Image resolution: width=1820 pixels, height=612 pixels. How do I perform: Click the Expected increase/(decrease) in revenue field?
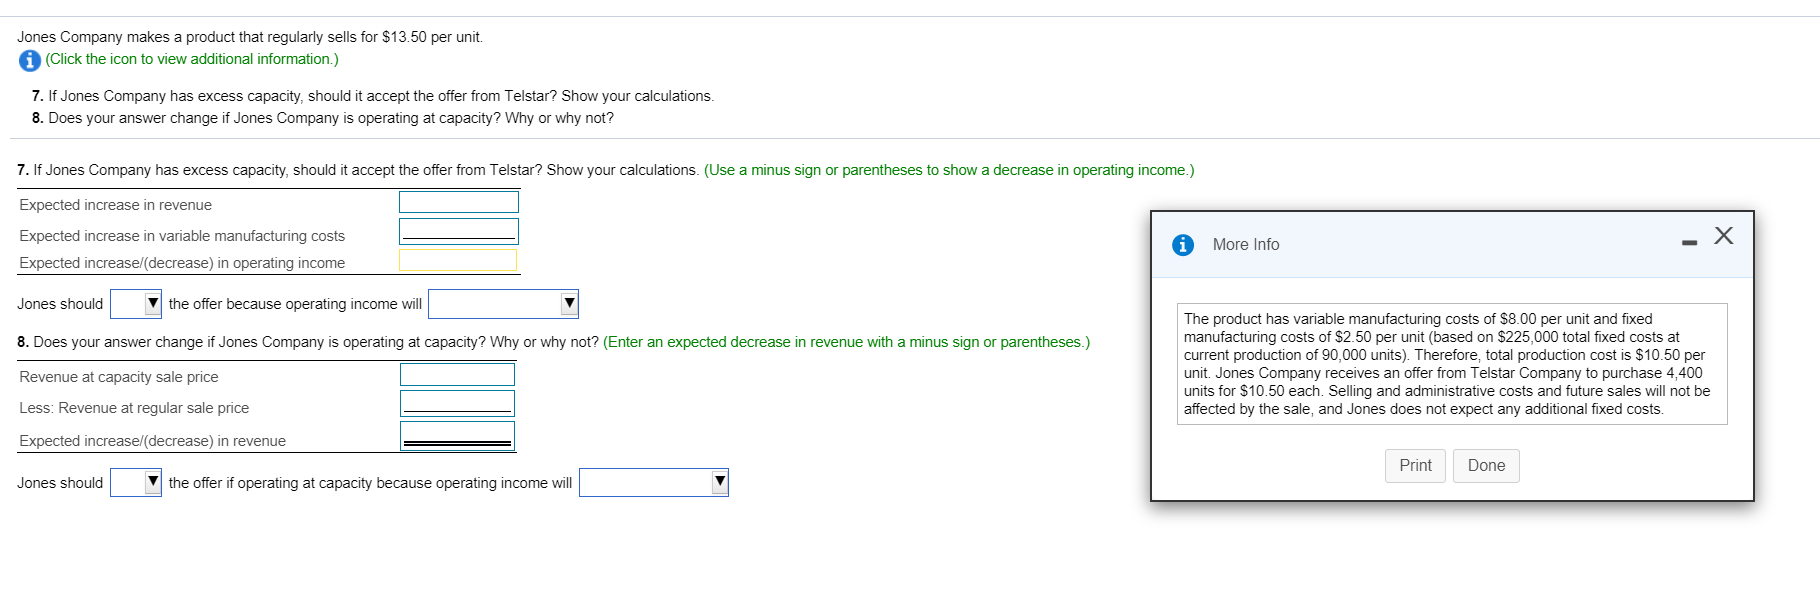tap(457, 434)
